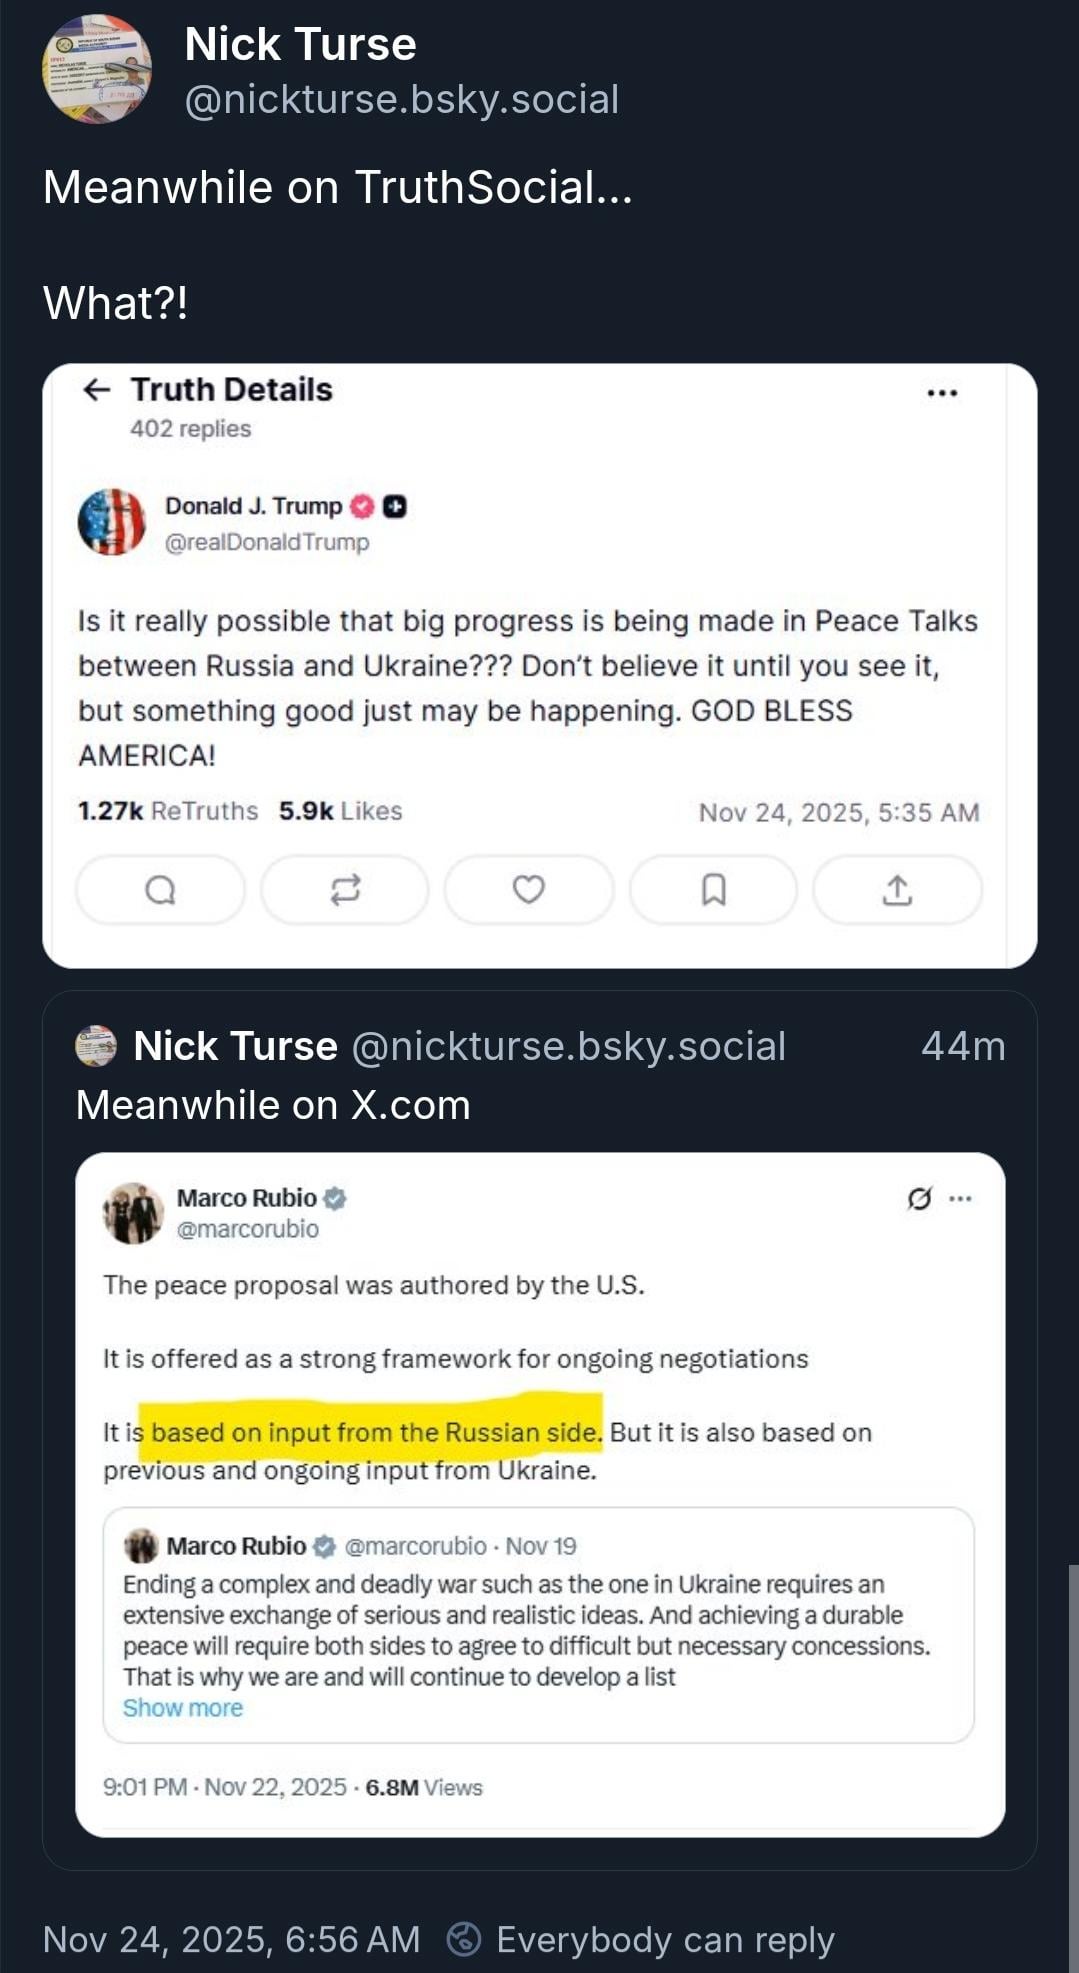Screen dimensions: 1079x1973
Task: Tap the ReTruth arrows icon
Action: pyautogui.click(x=345, y=889)
